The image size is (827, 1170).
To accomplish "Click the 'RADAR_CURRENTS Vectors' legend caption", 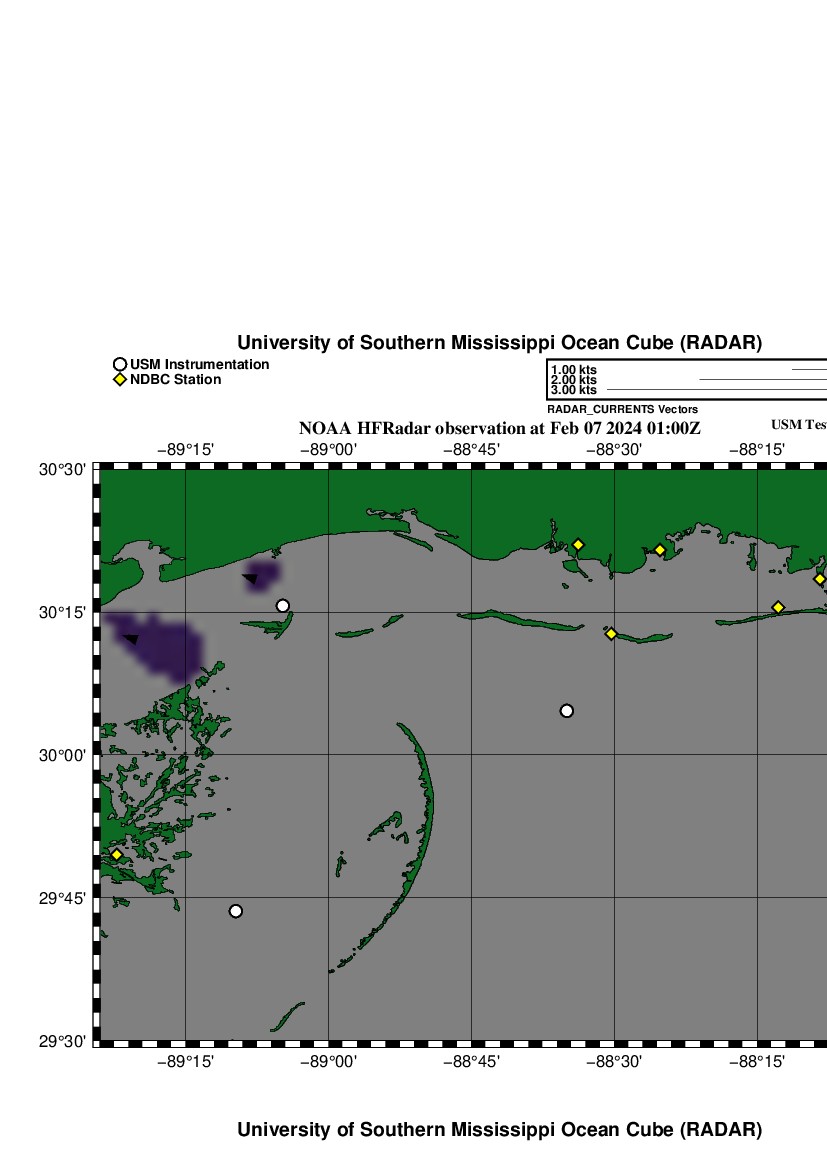I will click(x=622, y=409).
